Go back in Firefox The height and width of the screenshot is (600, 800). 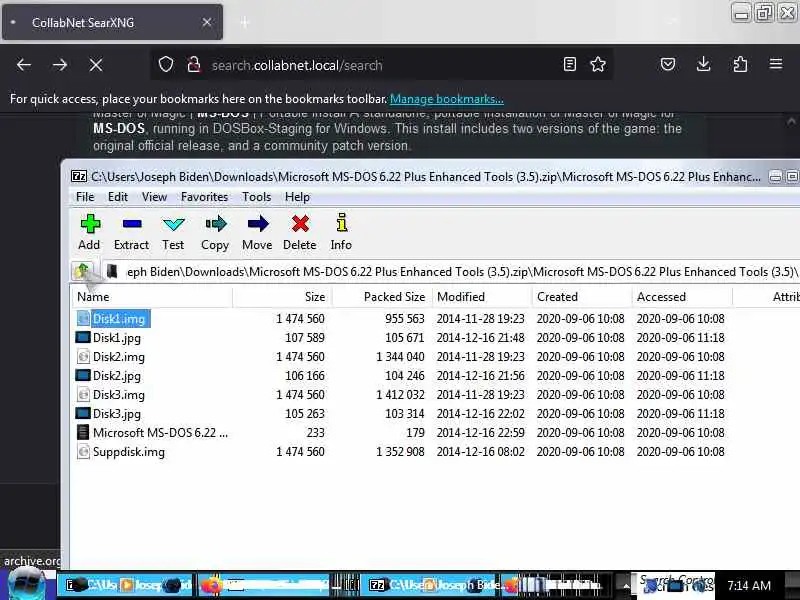[24, 65]
